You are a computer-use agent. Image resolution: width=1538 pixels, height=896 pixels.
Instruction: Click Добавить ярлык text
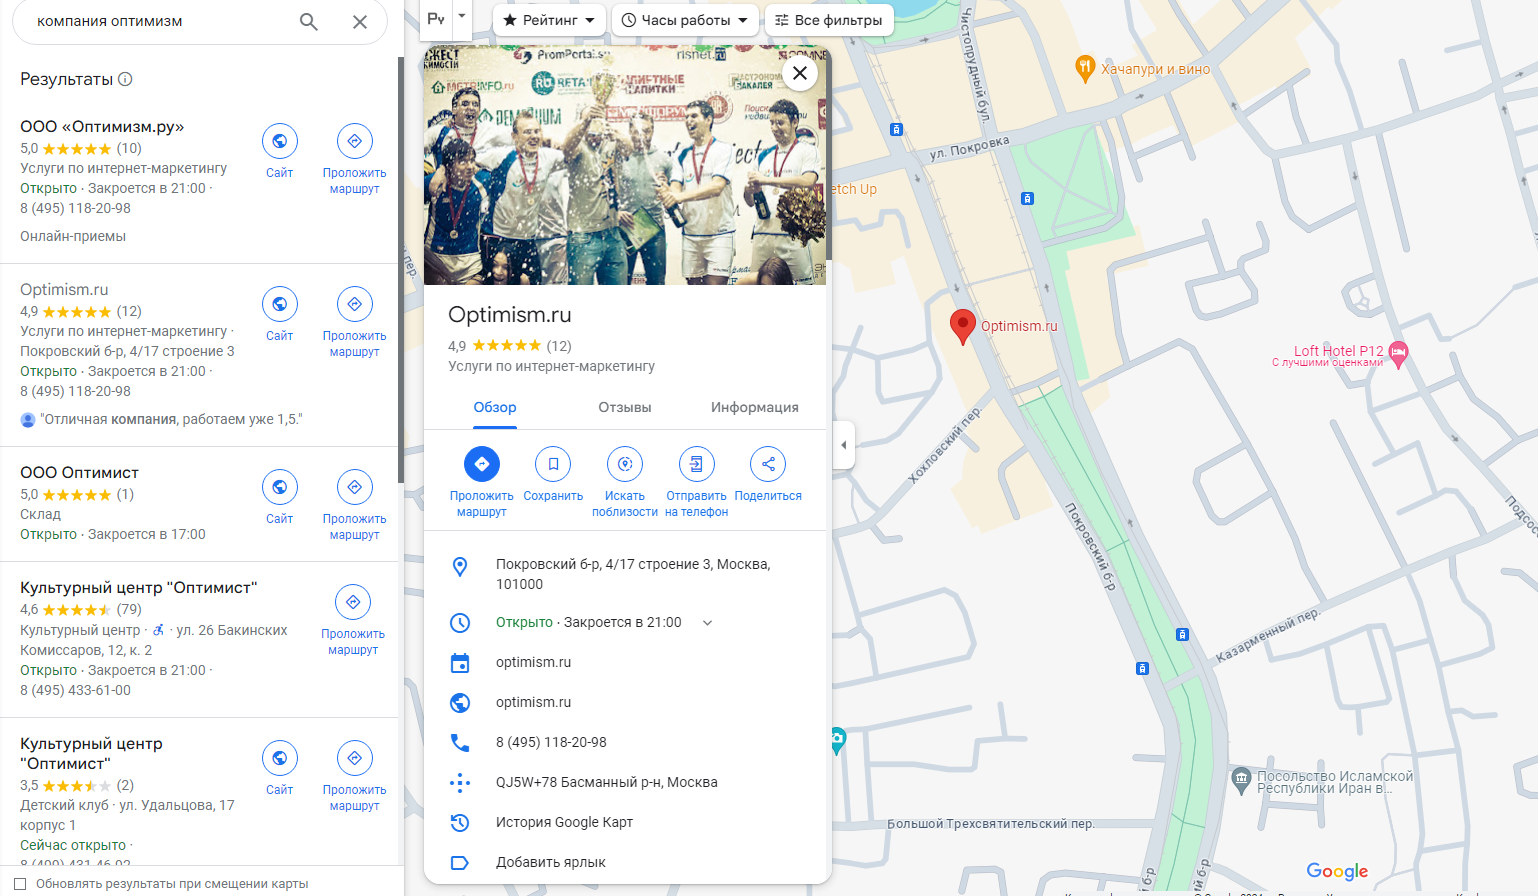[x=551, y=862]
